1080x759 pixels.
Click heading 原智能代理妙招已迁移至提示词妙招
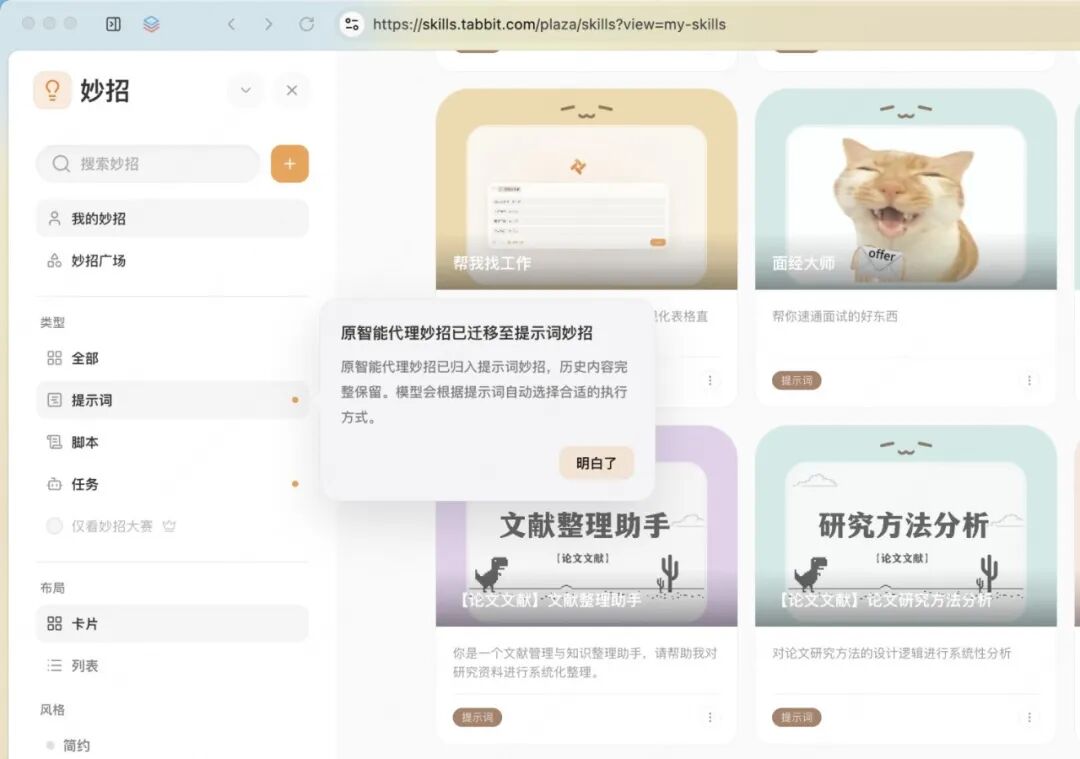466,333
